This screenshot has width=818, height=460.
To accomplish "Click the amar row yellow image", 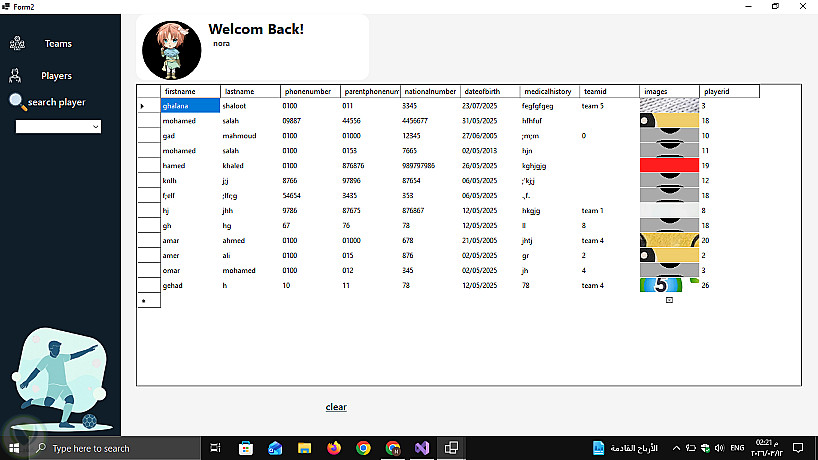I will tap(669, 240).
